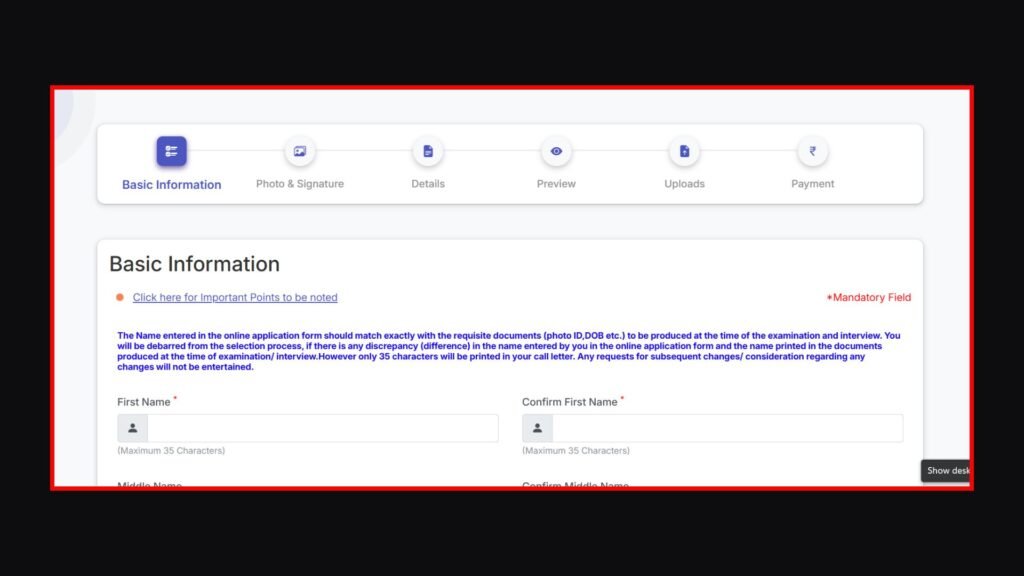The image size is (1024, 576).
Task: Open the Important Points to be noted link
Action: (235, 298)
